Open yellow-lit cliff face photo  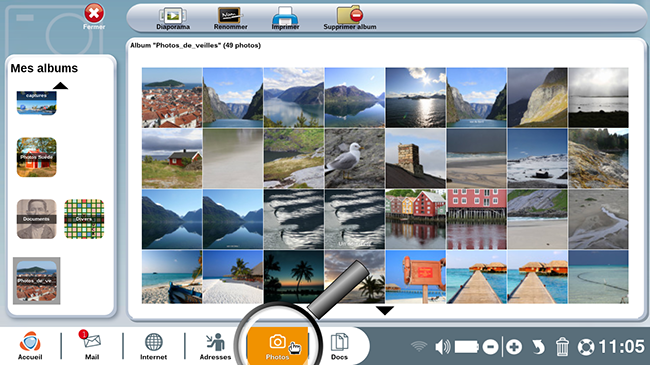(537, 97)
